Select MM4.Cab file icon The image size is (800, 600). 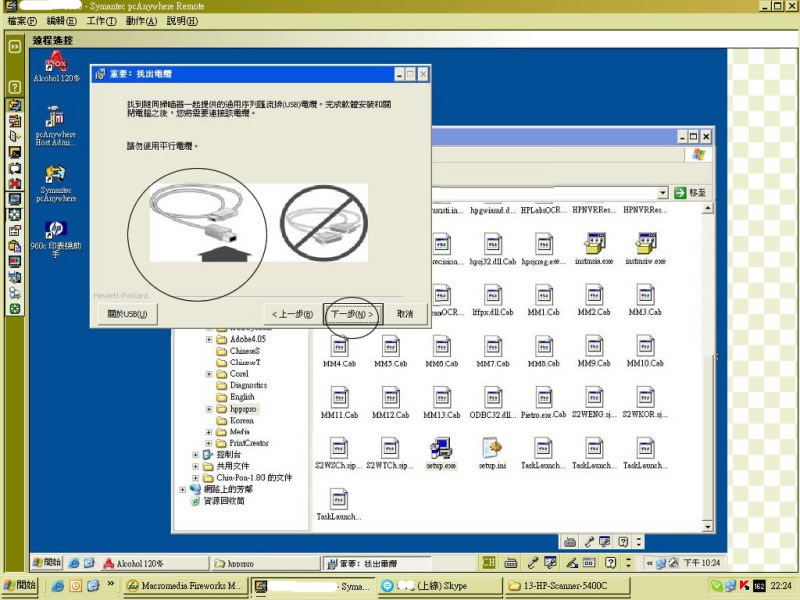tap(339, 352)
